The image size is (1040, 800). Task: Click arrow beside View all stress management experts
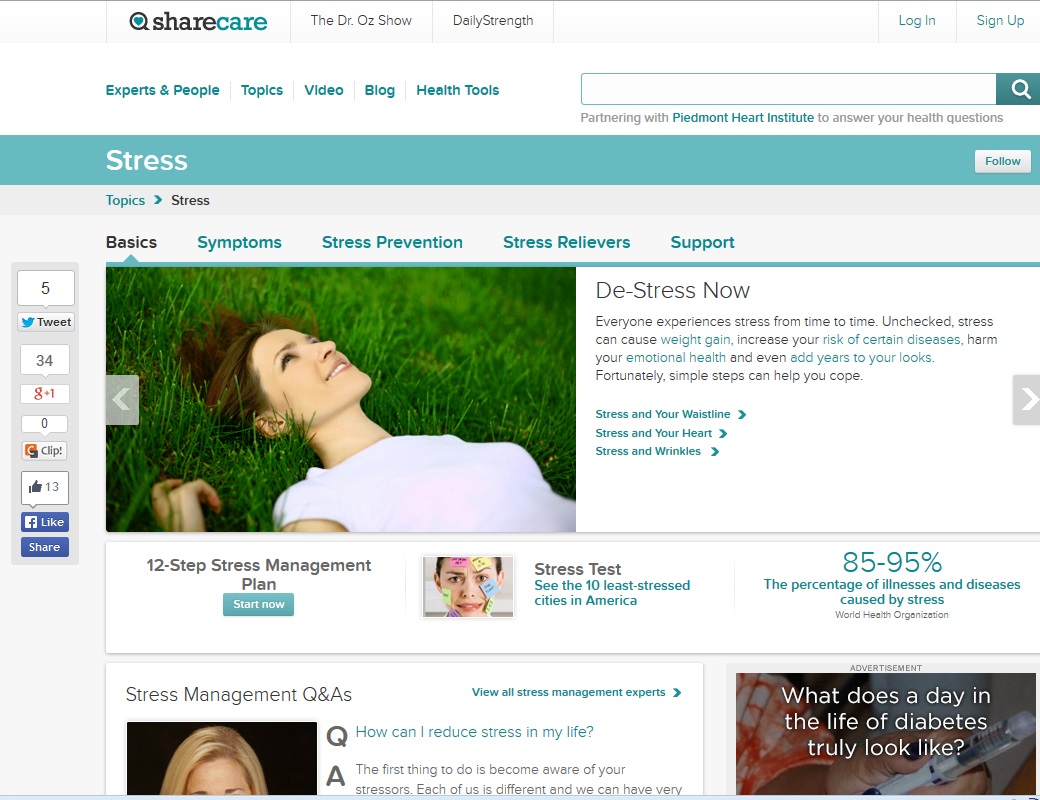point(677,693)
